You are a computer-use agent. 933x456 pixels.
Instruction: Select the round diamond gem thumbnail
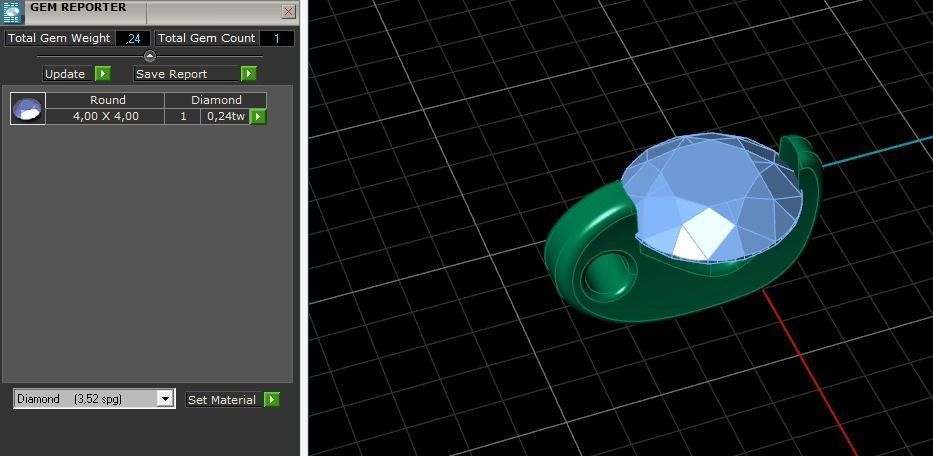pos(28,108)
